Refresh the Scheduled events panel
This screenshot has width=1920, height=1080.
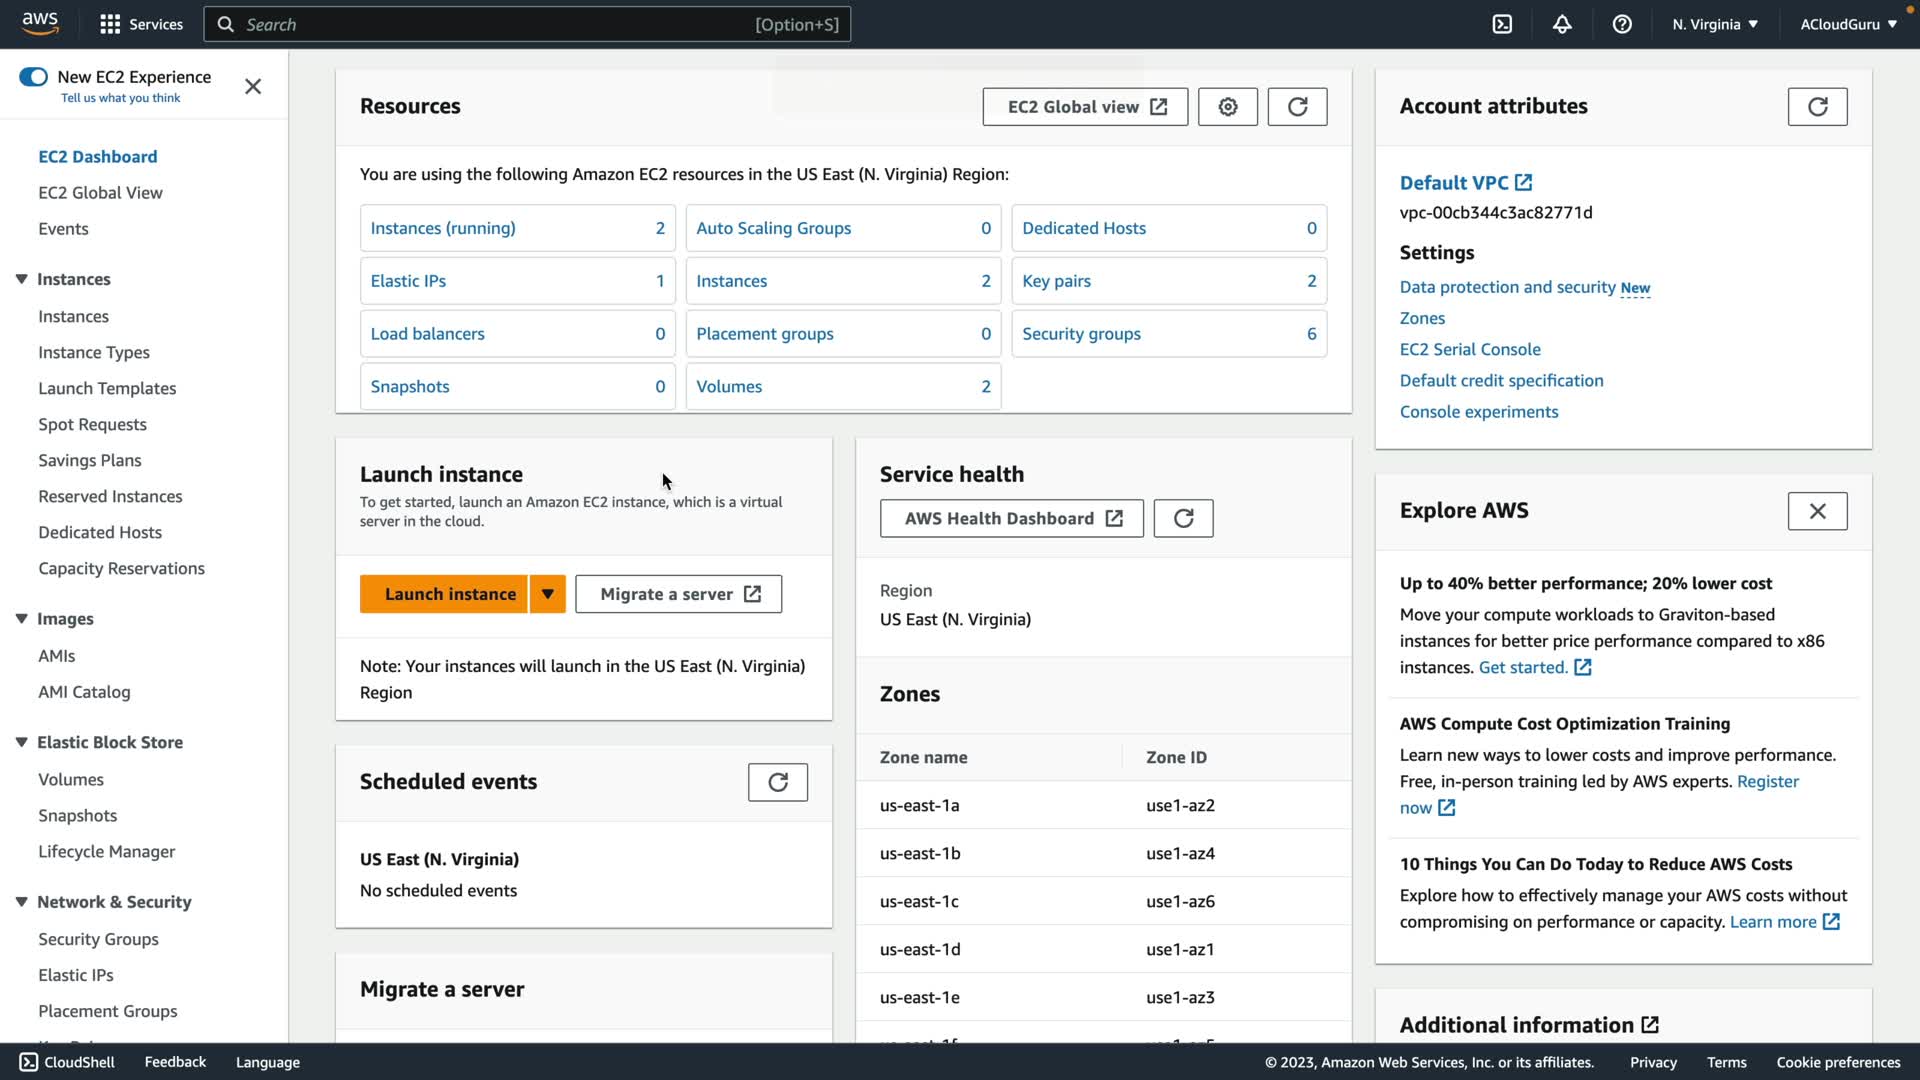pyautogui.click(x=777, y=782)
